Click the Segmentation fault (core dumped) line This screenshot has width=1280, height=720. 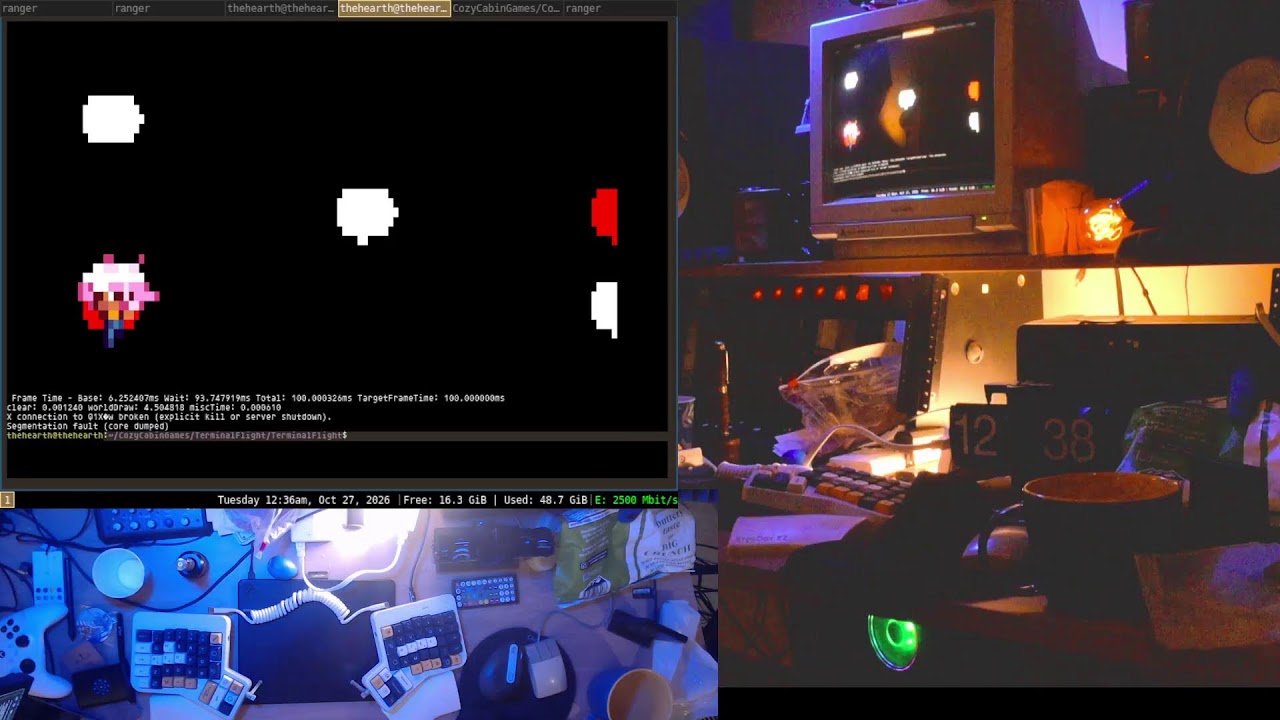tap(88, 426)
